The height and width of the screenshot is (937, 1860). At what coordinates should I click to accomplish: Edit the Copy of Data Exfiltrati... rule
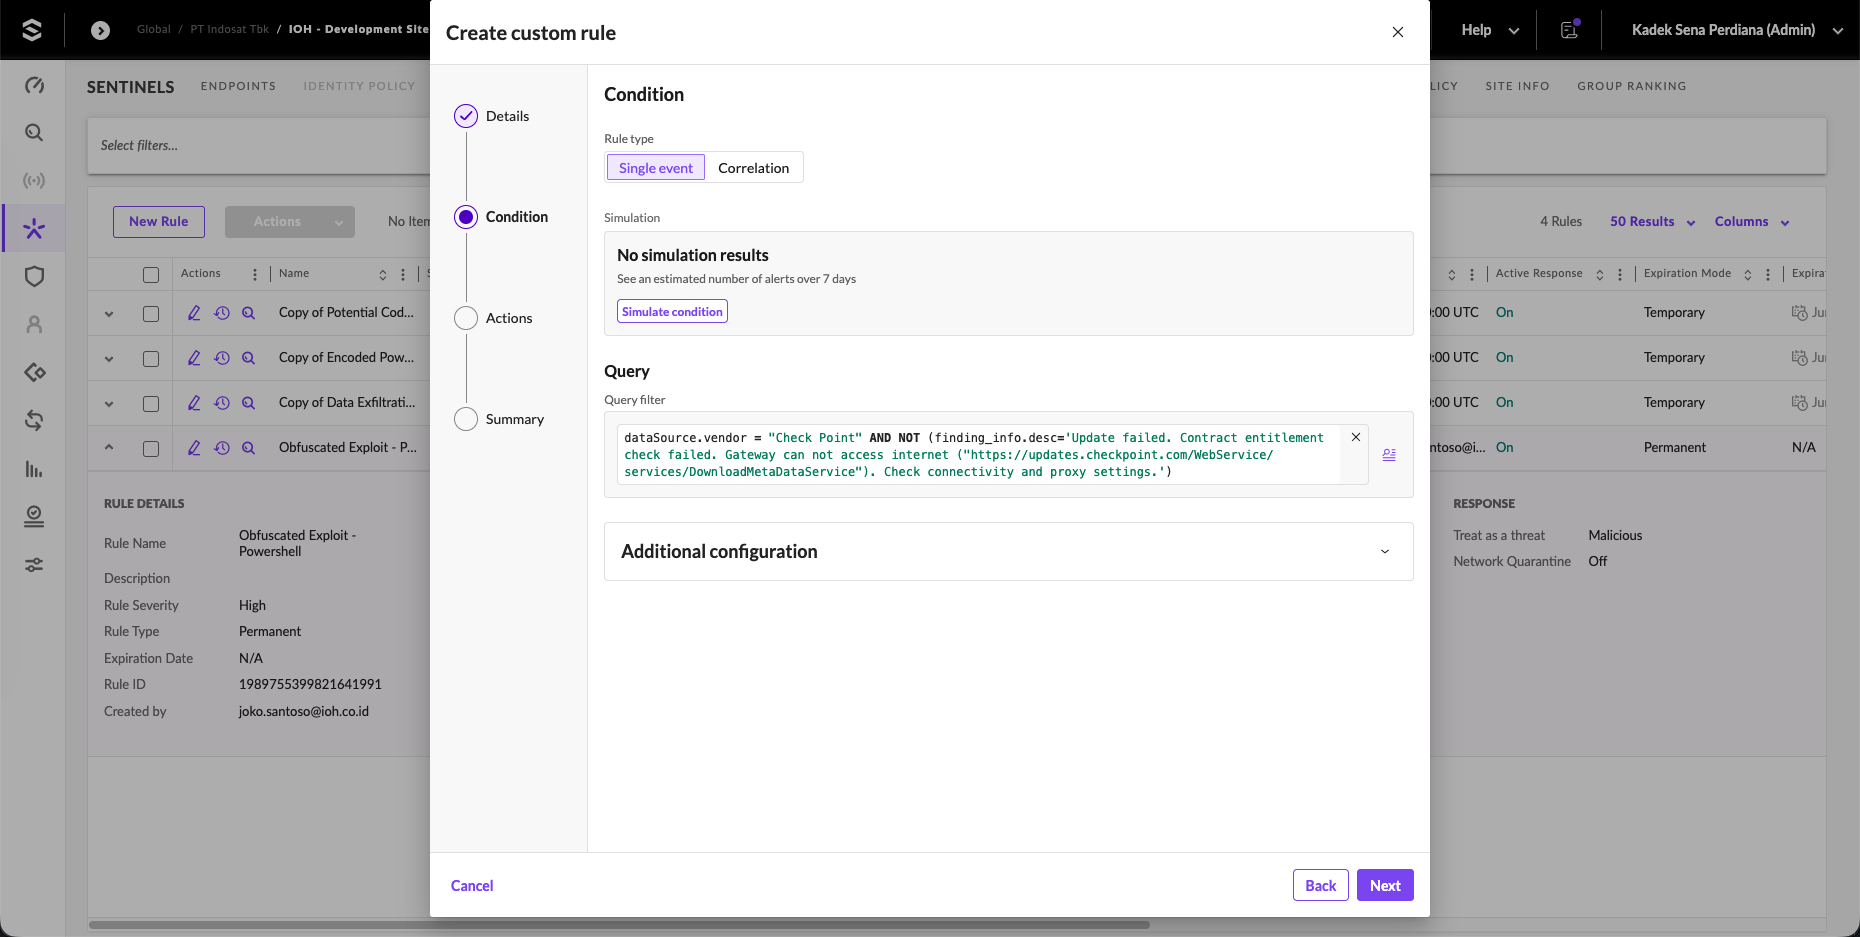(194, 403)
